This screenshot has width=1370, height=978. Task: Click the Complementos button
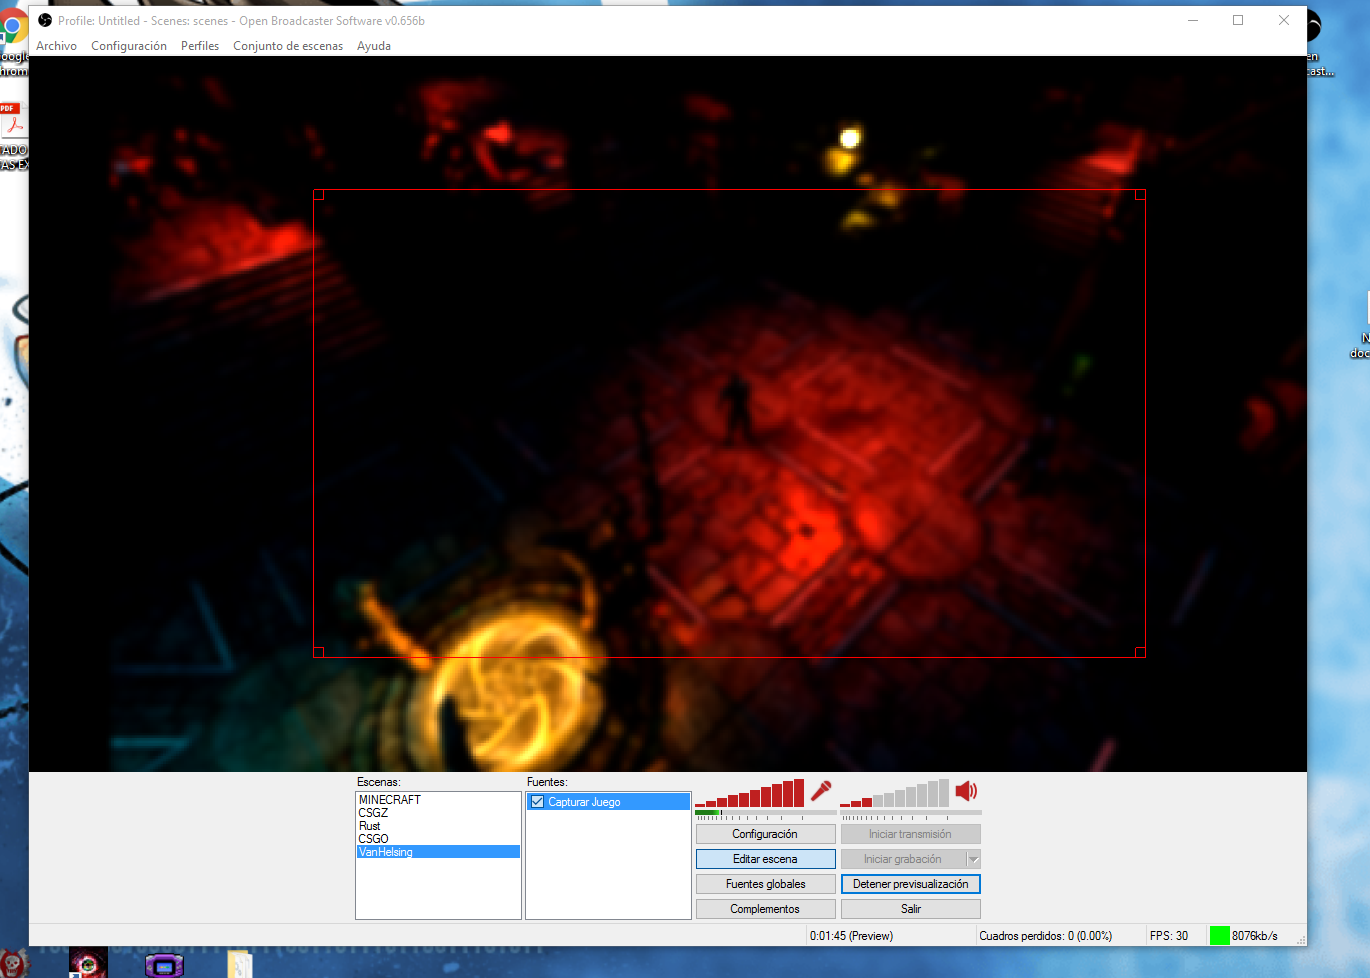765,909
